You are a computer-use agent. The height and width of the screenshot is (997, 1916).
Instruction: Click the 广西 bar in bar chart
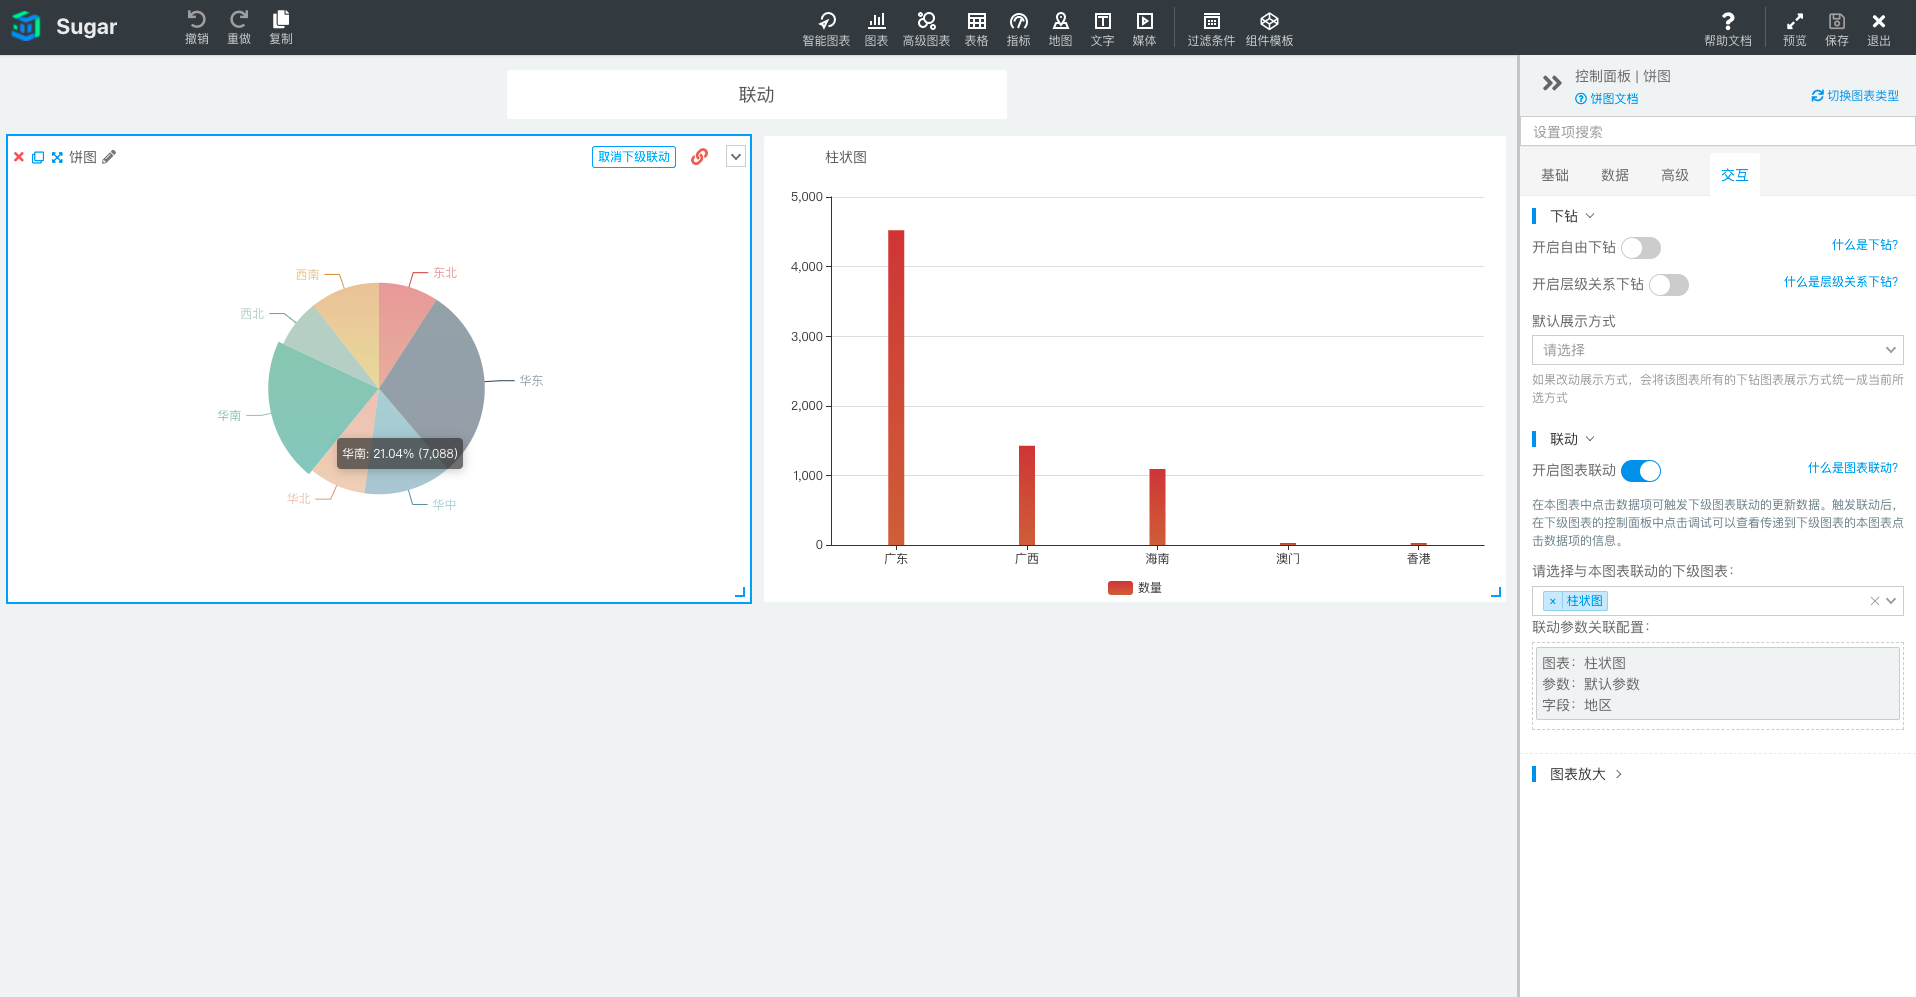click(x=1027, y=495)
